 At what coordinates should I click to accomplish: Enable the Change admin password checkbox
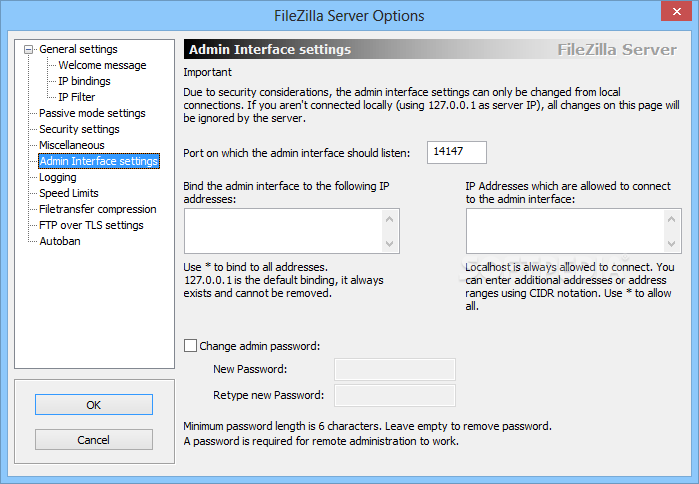(x=190, y=346)
